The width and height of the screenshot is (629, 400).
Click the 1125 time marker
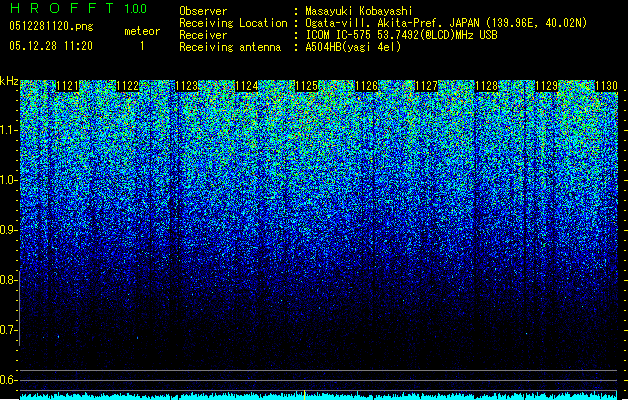point(307,86)
